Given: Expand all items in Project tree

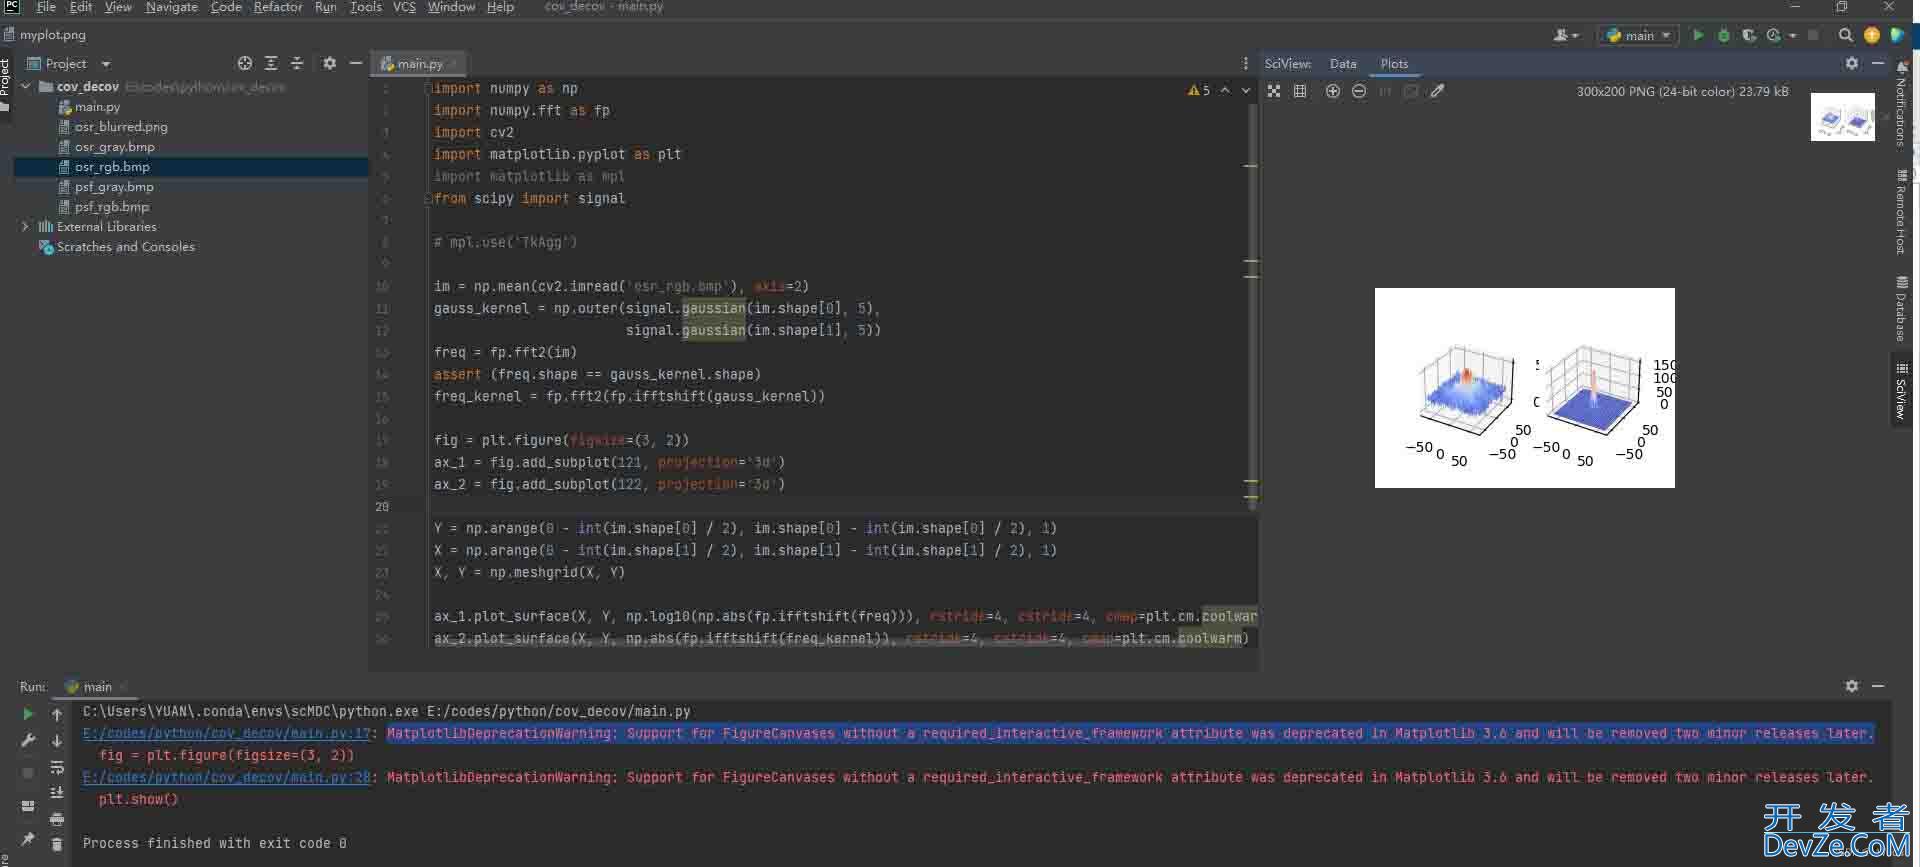Looking at the screenshot, I should [271, 63].
